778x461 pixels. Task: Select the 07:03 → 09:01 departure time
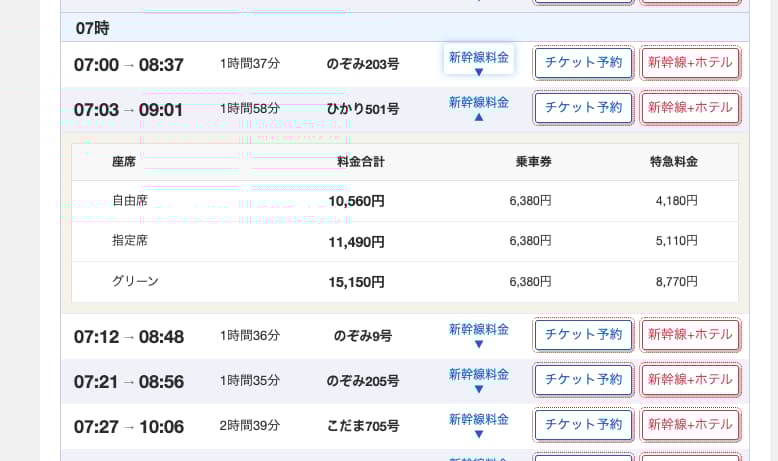[128, 110]
